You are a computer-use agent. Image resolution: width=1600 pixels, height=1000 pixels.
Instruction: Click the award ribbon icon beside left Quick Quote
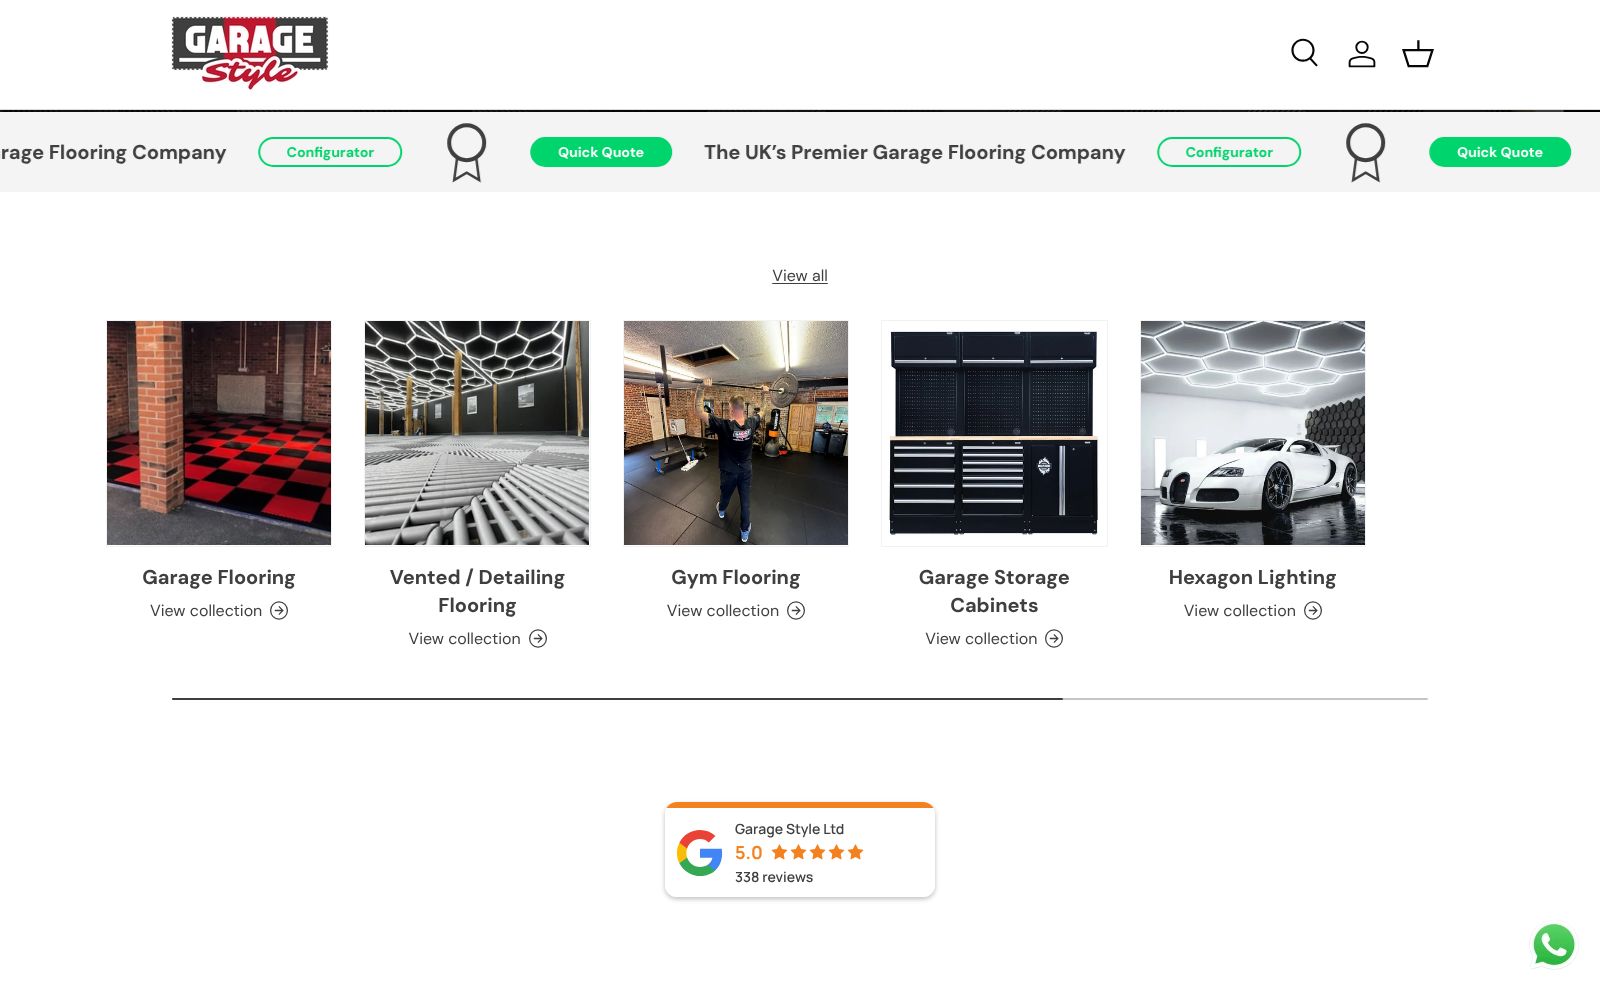(x=466, y=152)
